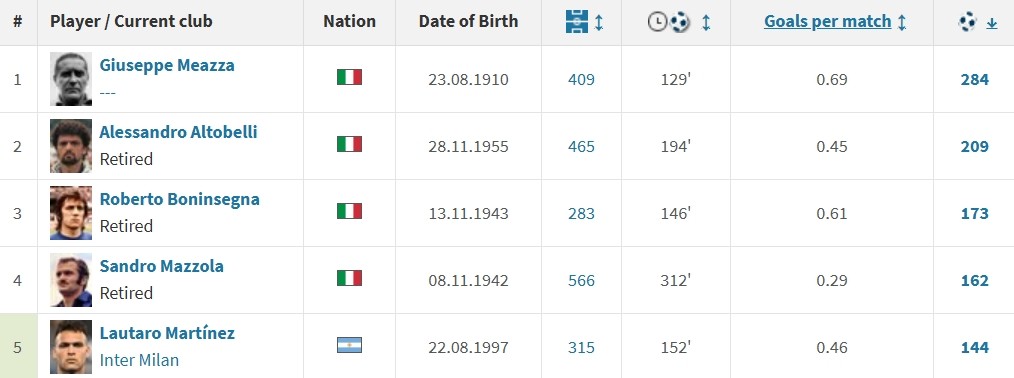Sort by minutes per goal arrow
The width and height of the screenshot is (1014, 378).
[706, 23]
